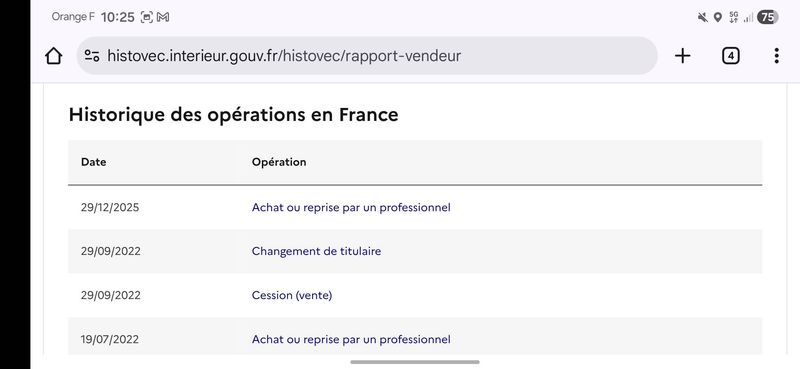Viewport: 800px width, 369px height.
Task: Tap the muted sound icon in status bar
Action: coord(703,17)
